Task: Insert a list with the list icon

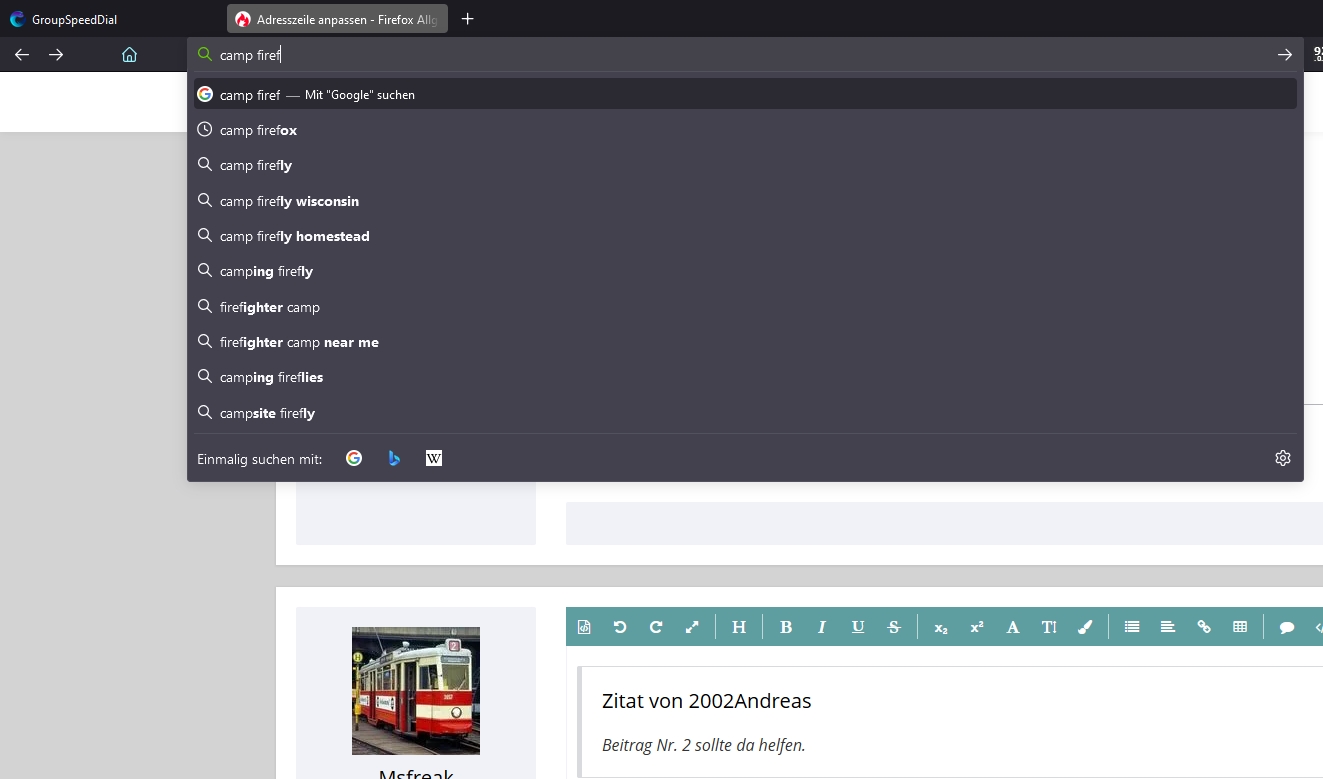Action: coord(1132,627)
